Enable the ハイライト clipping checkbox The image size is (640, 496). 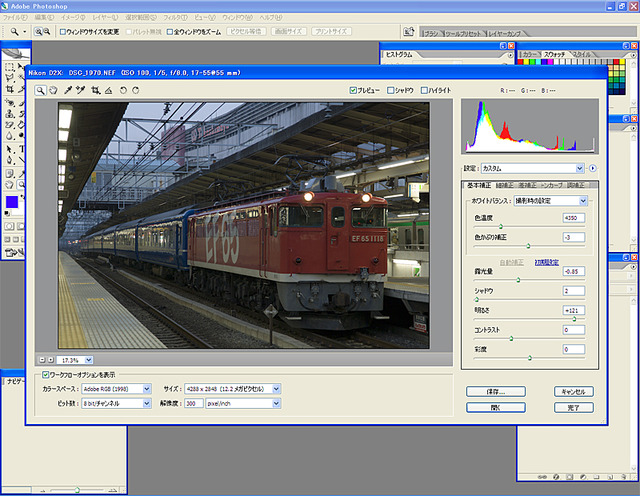coord(424,90)
